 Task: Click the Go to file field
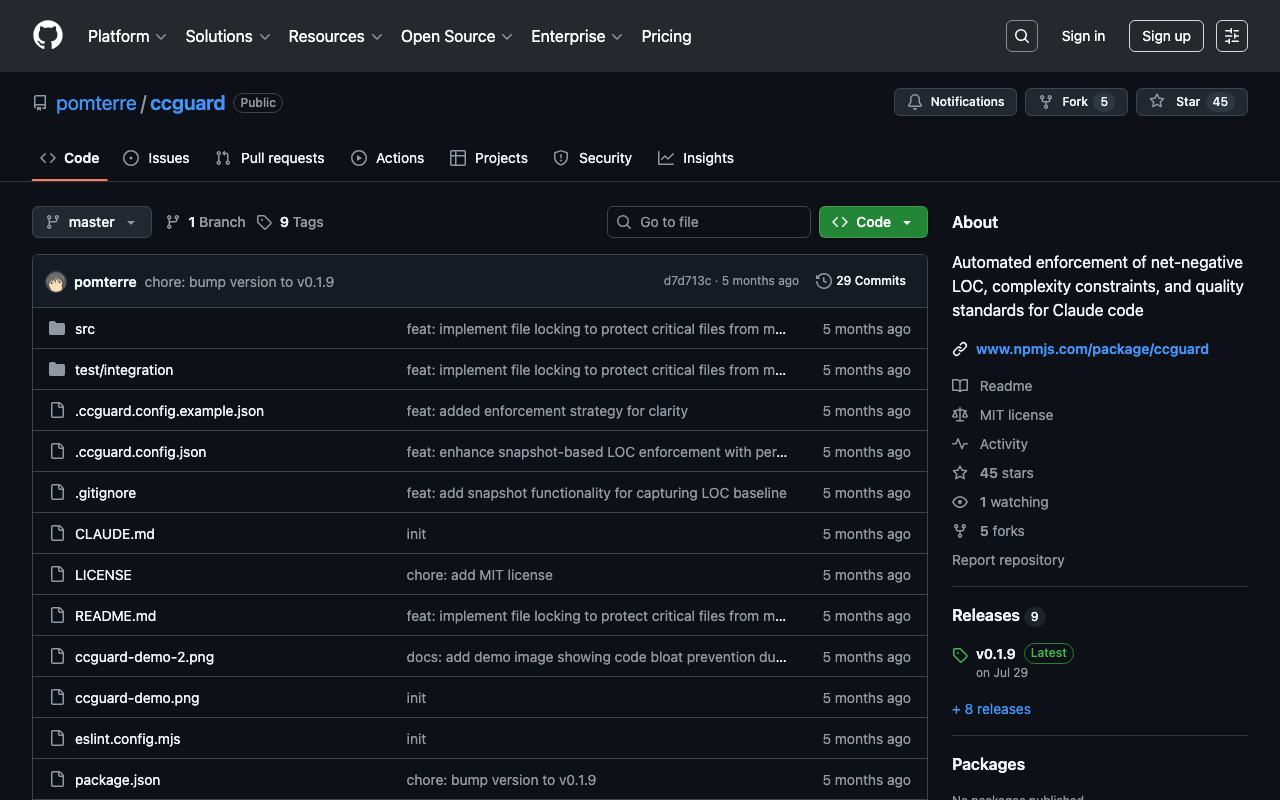tap(709, 222)
